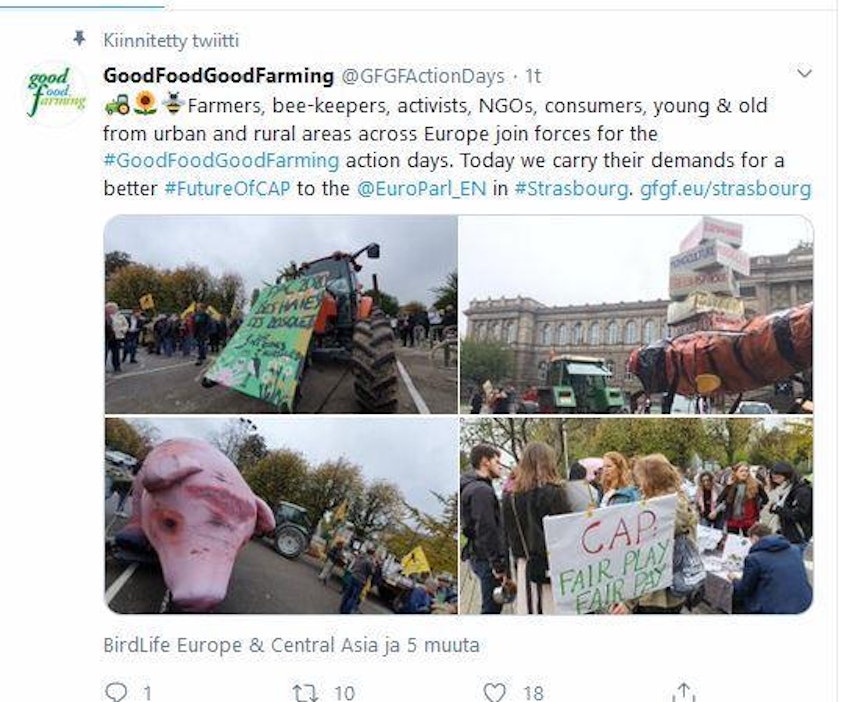The height and width of the screenshot is (702, 841).
Task: Reply to the GoodFoodGoodFarming tweet
Action: coord(115,692)
